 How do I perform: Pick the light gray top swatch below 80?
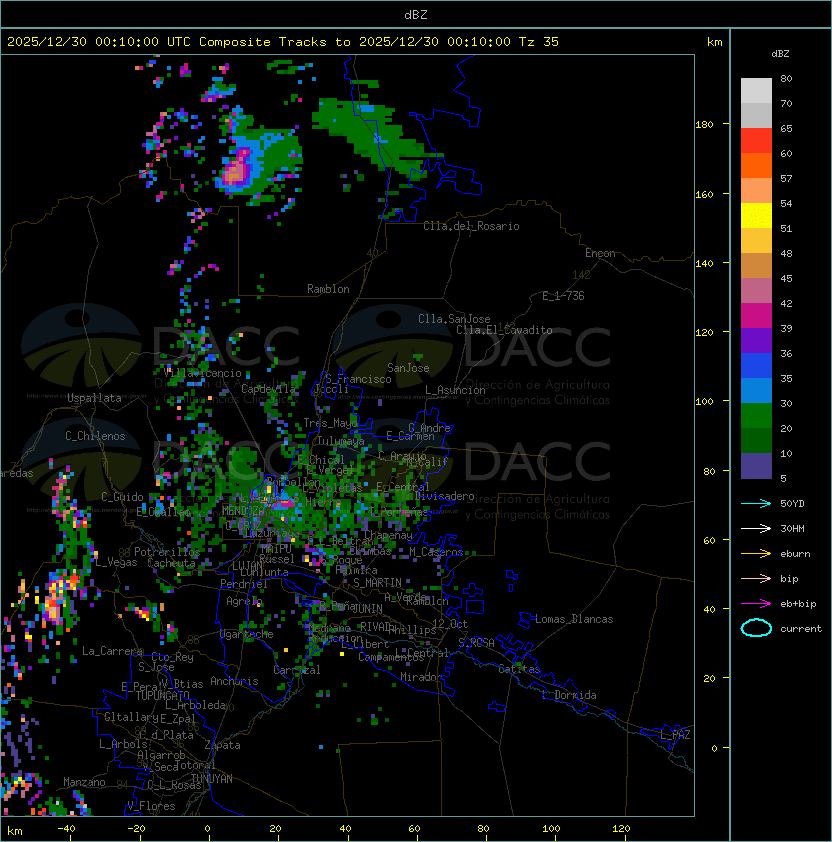point(756,91)
